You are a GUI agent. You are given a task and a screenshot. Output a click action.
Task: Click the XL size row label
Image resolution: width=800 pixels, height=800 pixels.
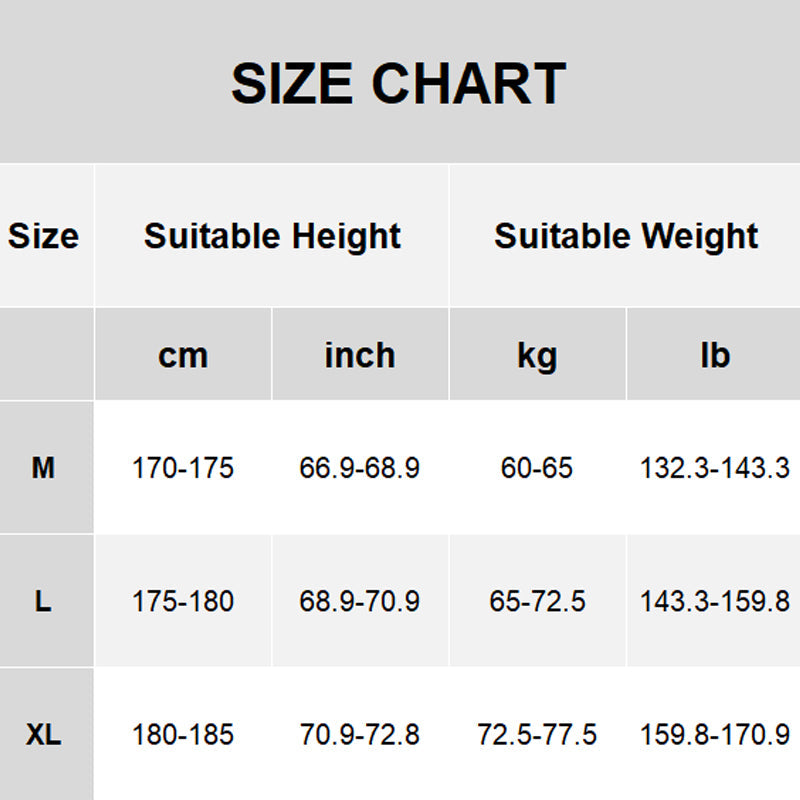[43, 735]
